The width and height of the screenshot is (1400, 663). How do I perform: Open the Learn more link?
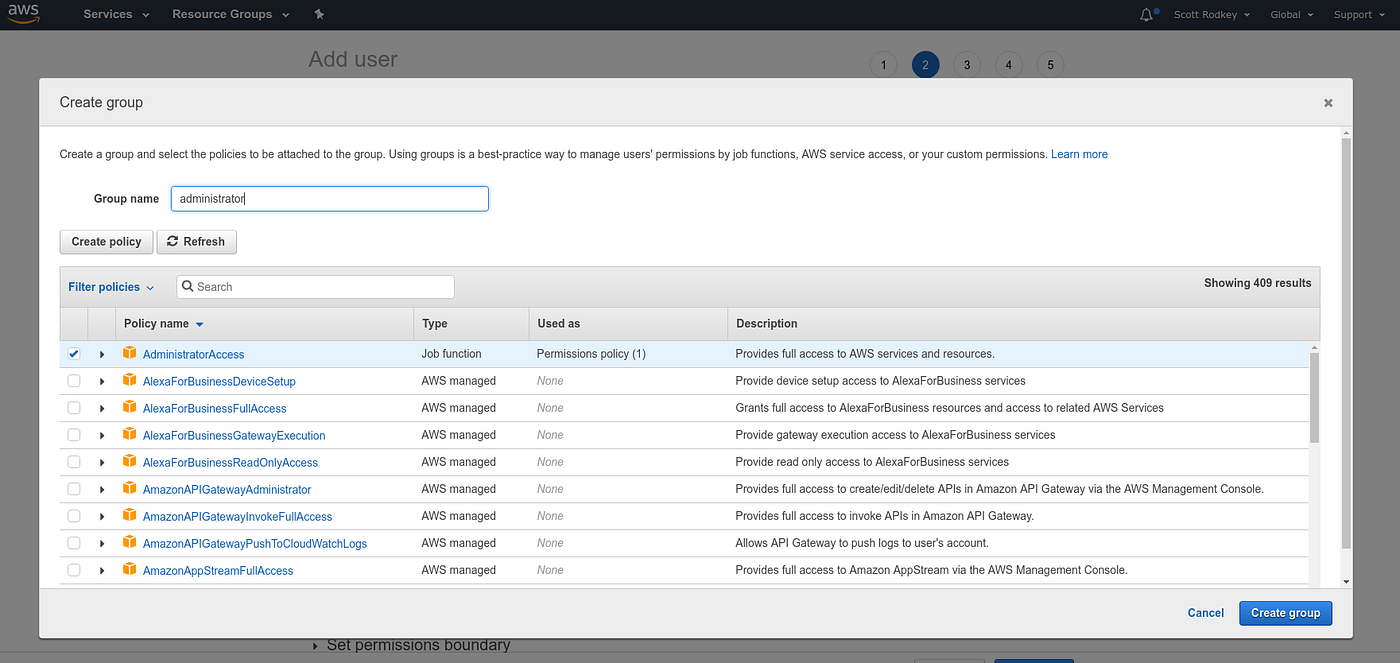point(1079,154)
